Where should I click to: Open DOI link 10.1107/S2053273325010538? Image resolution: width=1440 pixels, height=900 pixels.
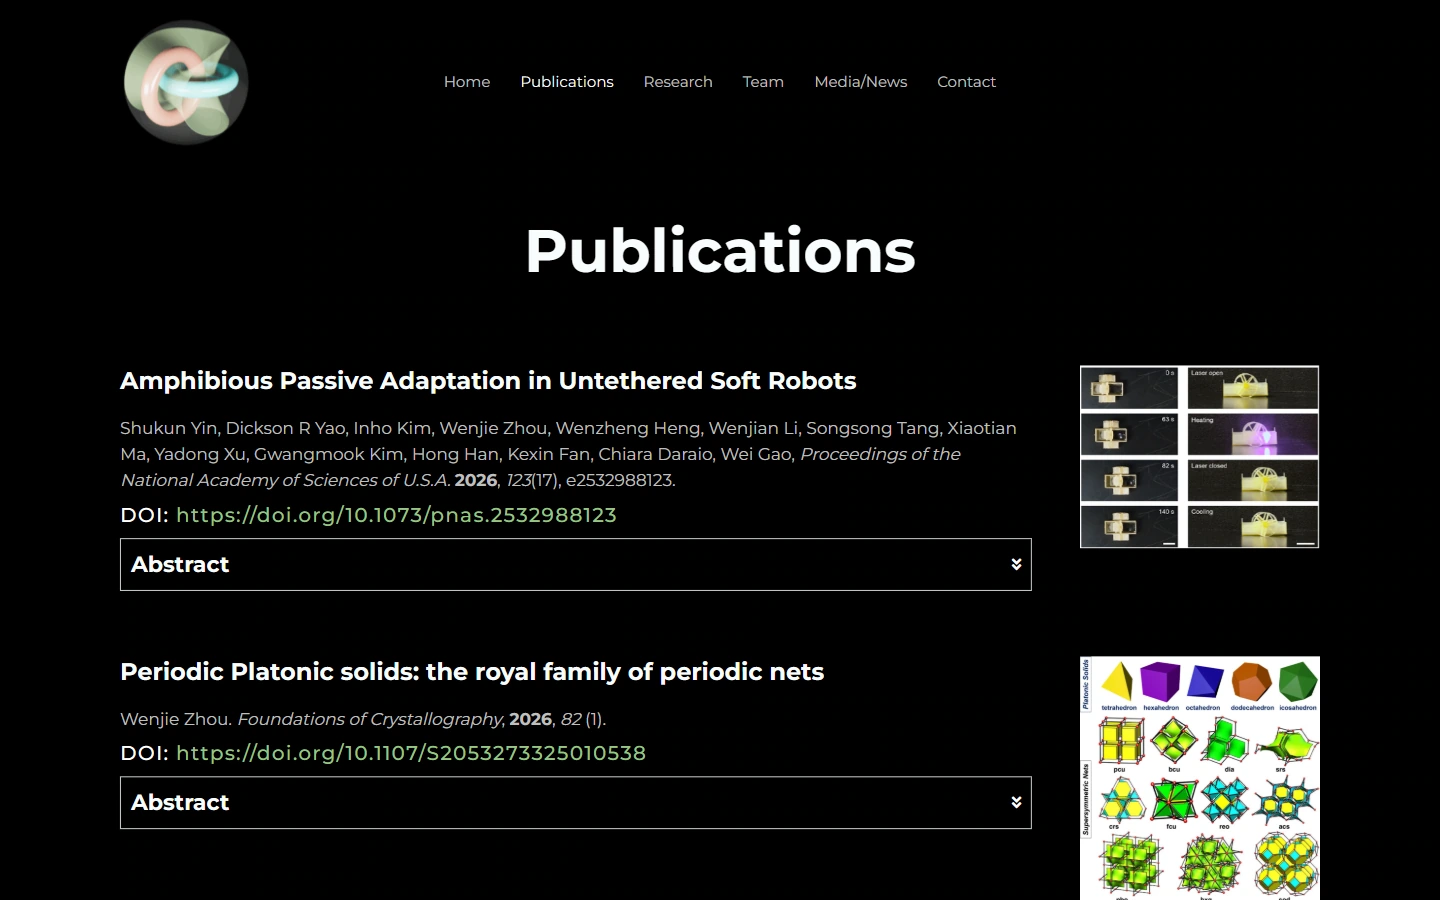click(411, 753)
